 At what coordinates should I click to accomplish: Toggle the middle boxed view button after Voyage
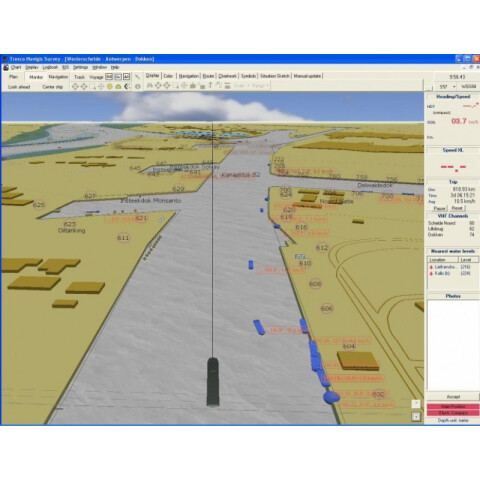tap(118, 77)
